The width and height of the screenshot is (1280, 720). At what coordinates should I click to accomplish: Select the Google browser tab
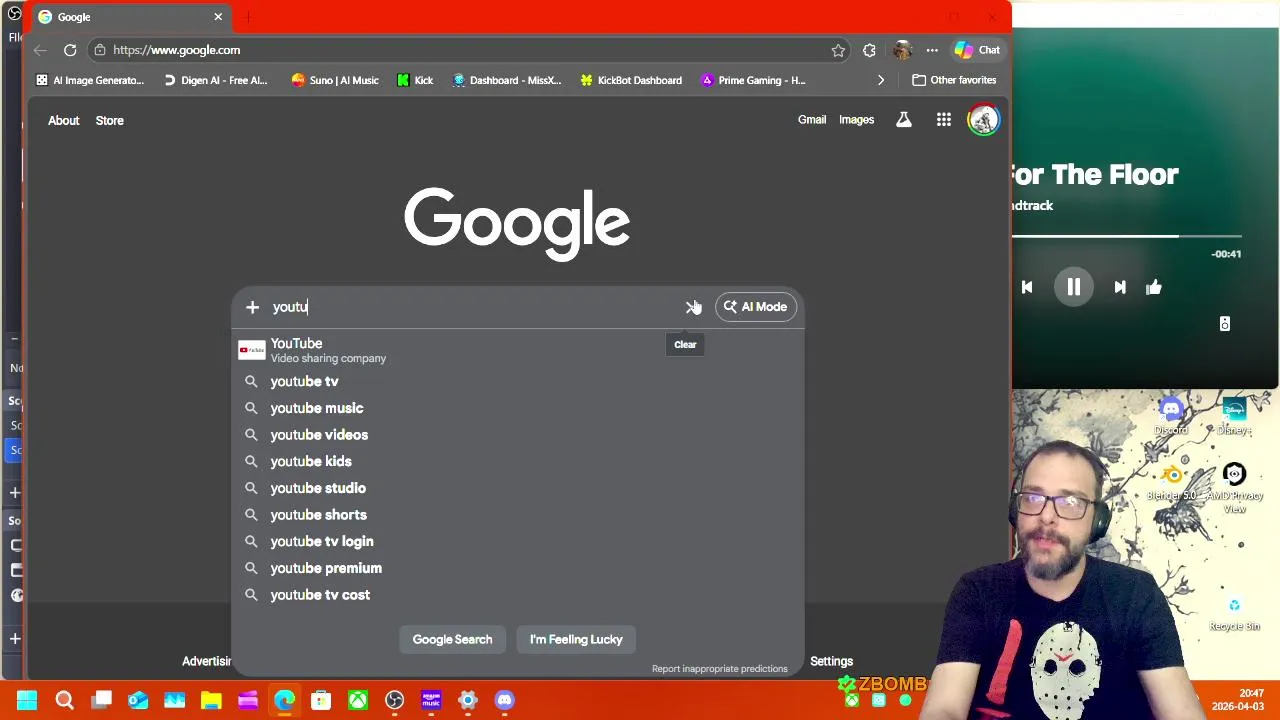[129, 17]
